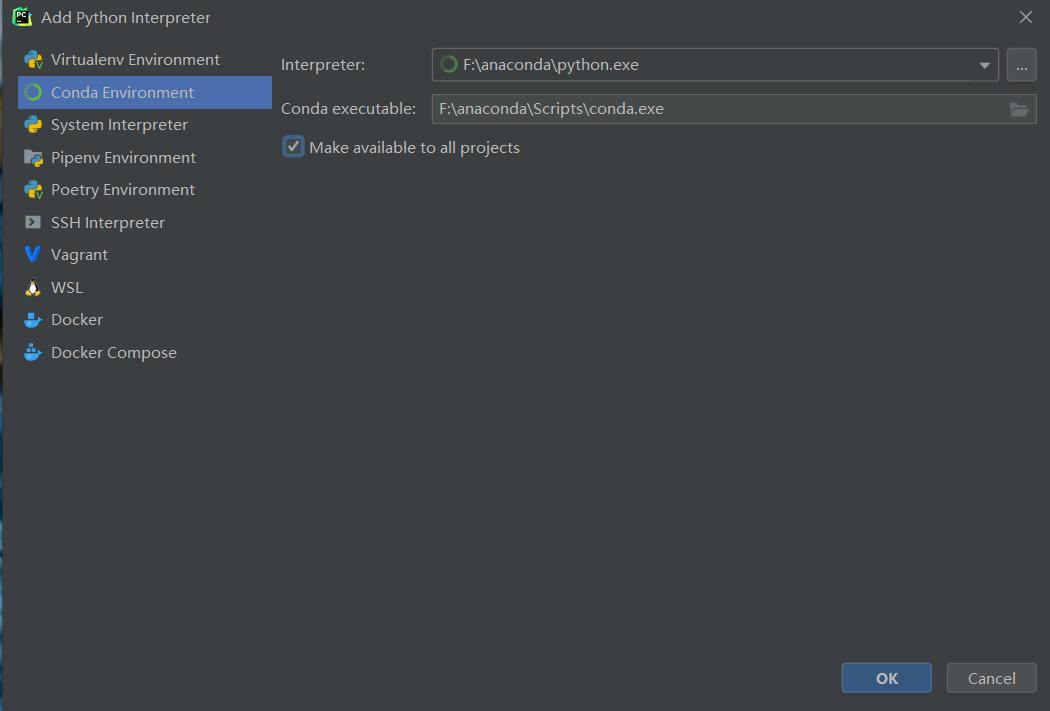Click the Pipenv Environment folder icon
The width and height of the screenshot is (1050, 711).
click(x=33, y=157)
